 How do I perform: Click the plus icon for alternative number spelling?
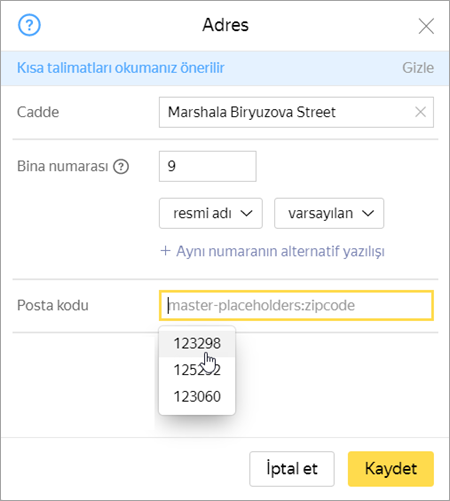pos(166,251)
